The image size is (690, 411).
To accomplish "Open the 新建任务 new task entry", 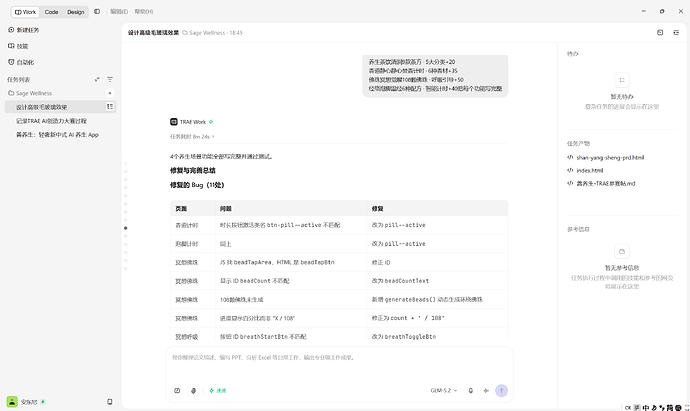I will point(24,30).
